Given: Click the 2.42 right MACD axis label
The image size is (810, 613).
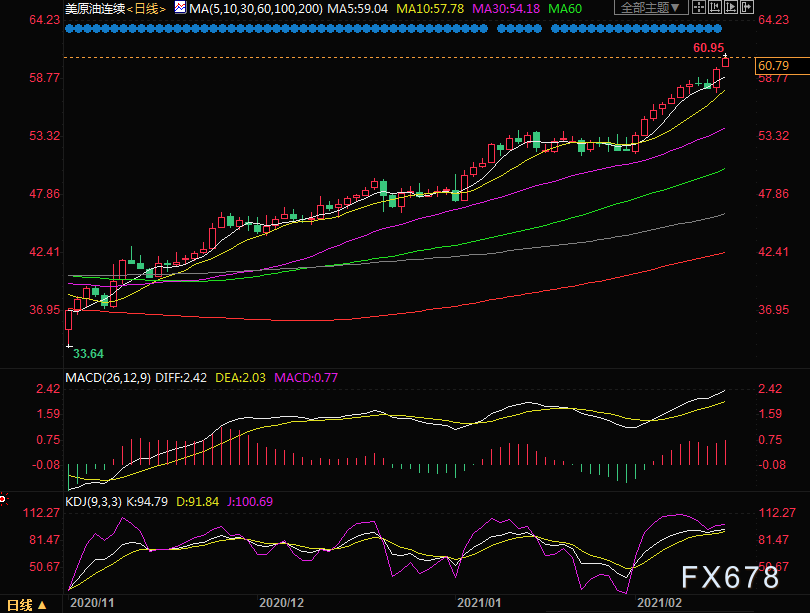Looking at the screenshot, I should (770, 389).
